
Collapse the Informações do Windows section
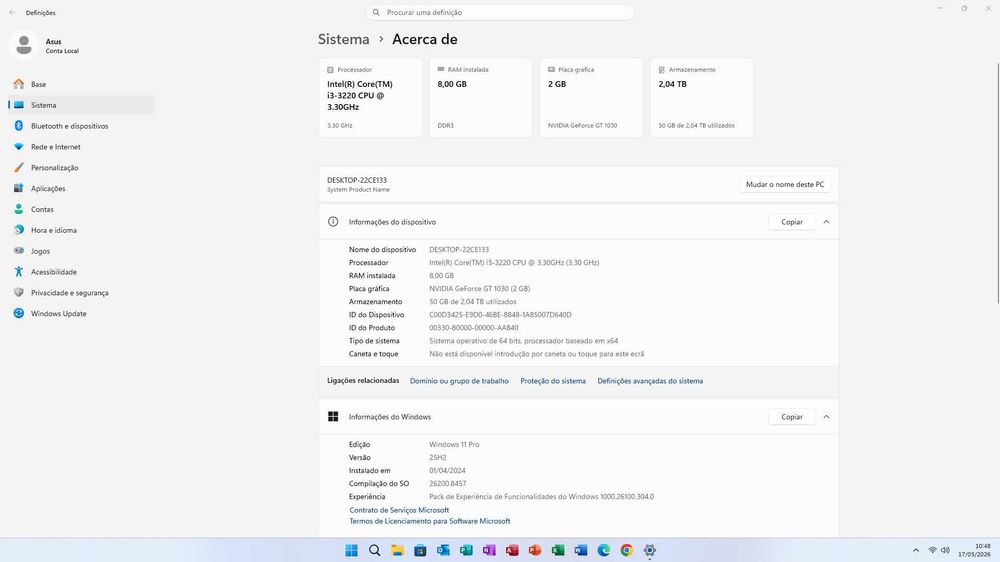827,417
